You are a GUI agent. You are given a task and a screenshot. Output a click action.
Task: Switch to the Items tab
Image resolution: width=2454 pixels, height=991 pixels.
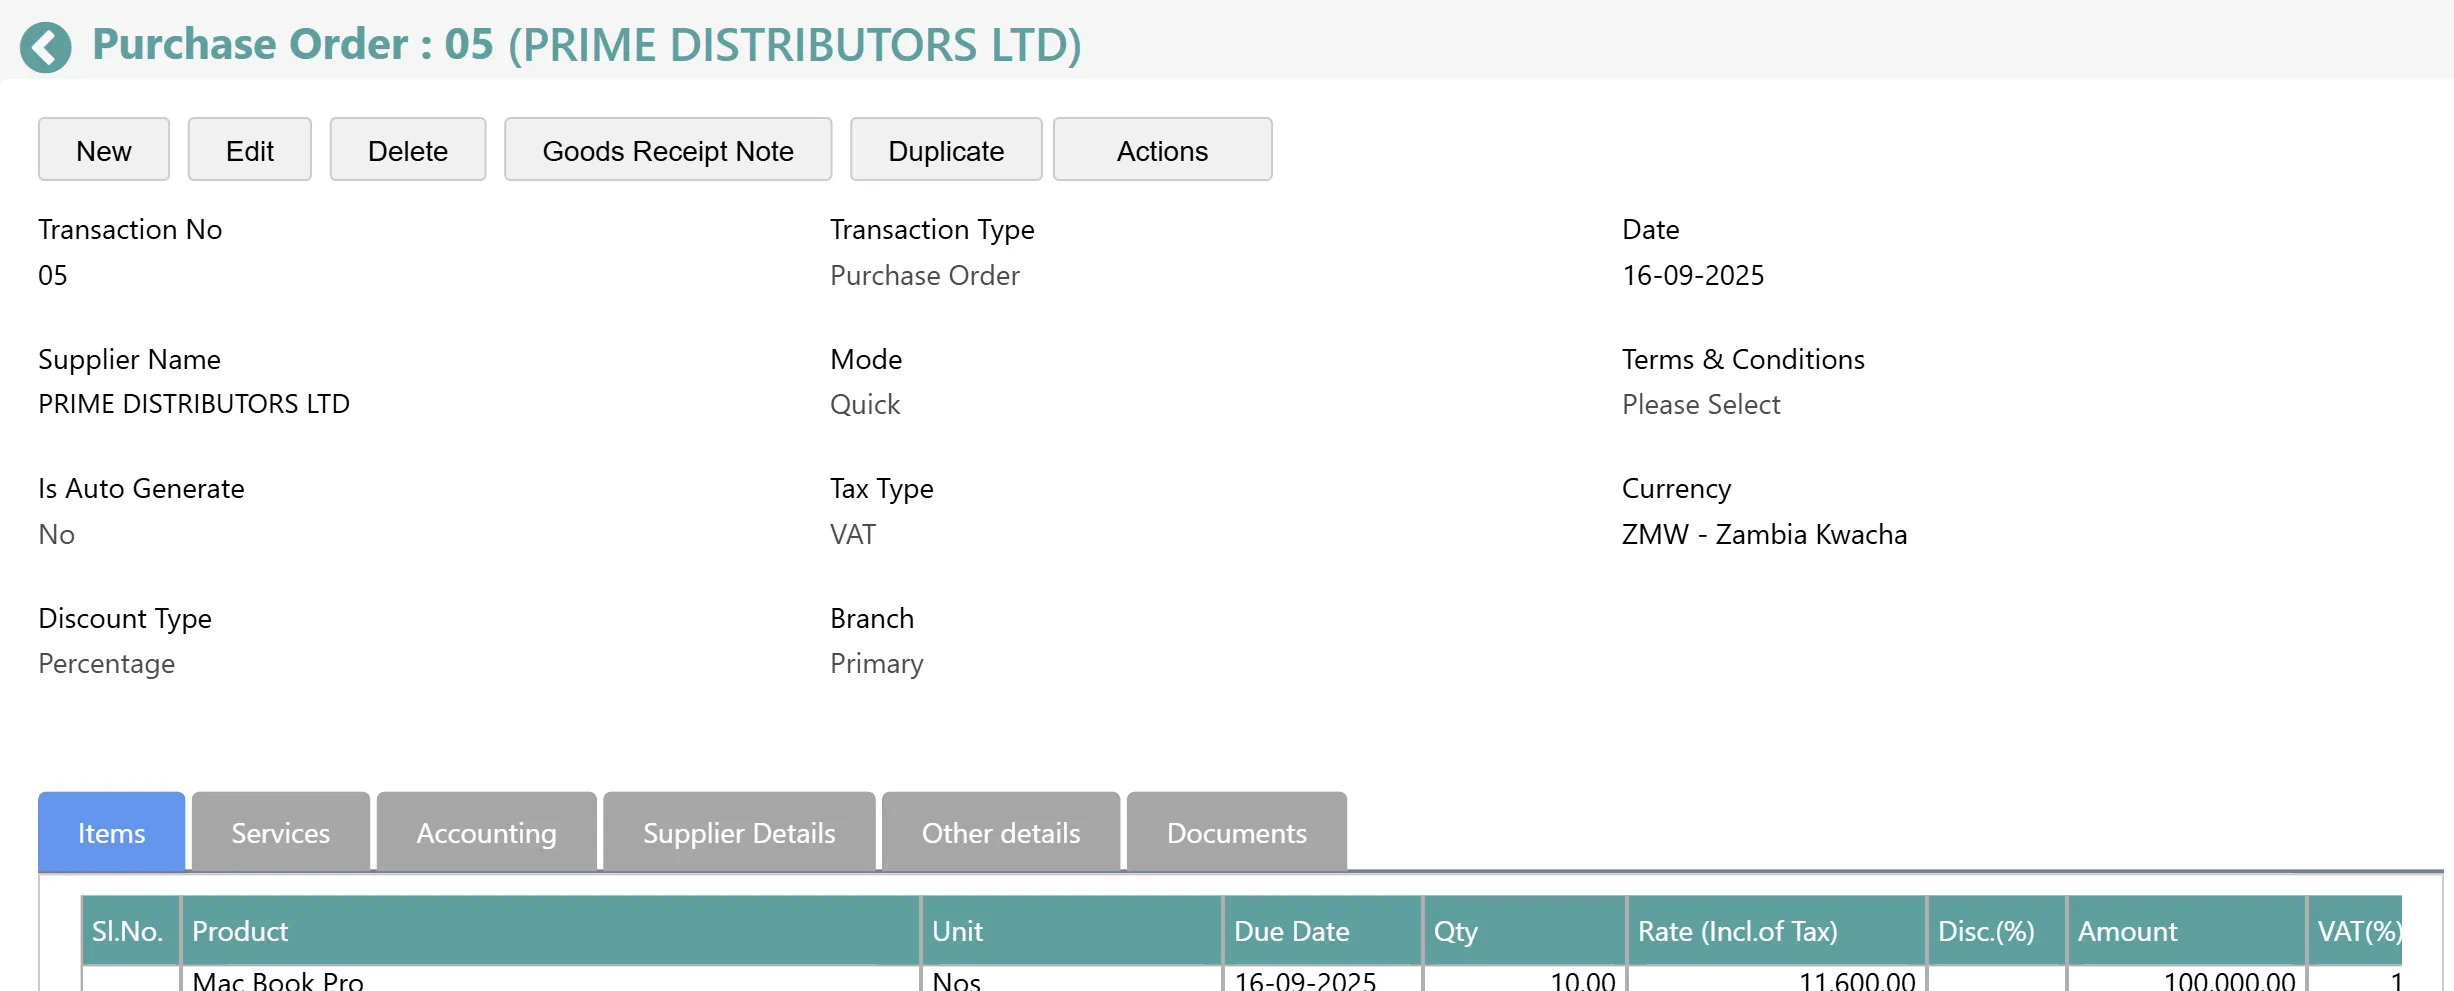point(112,832)
